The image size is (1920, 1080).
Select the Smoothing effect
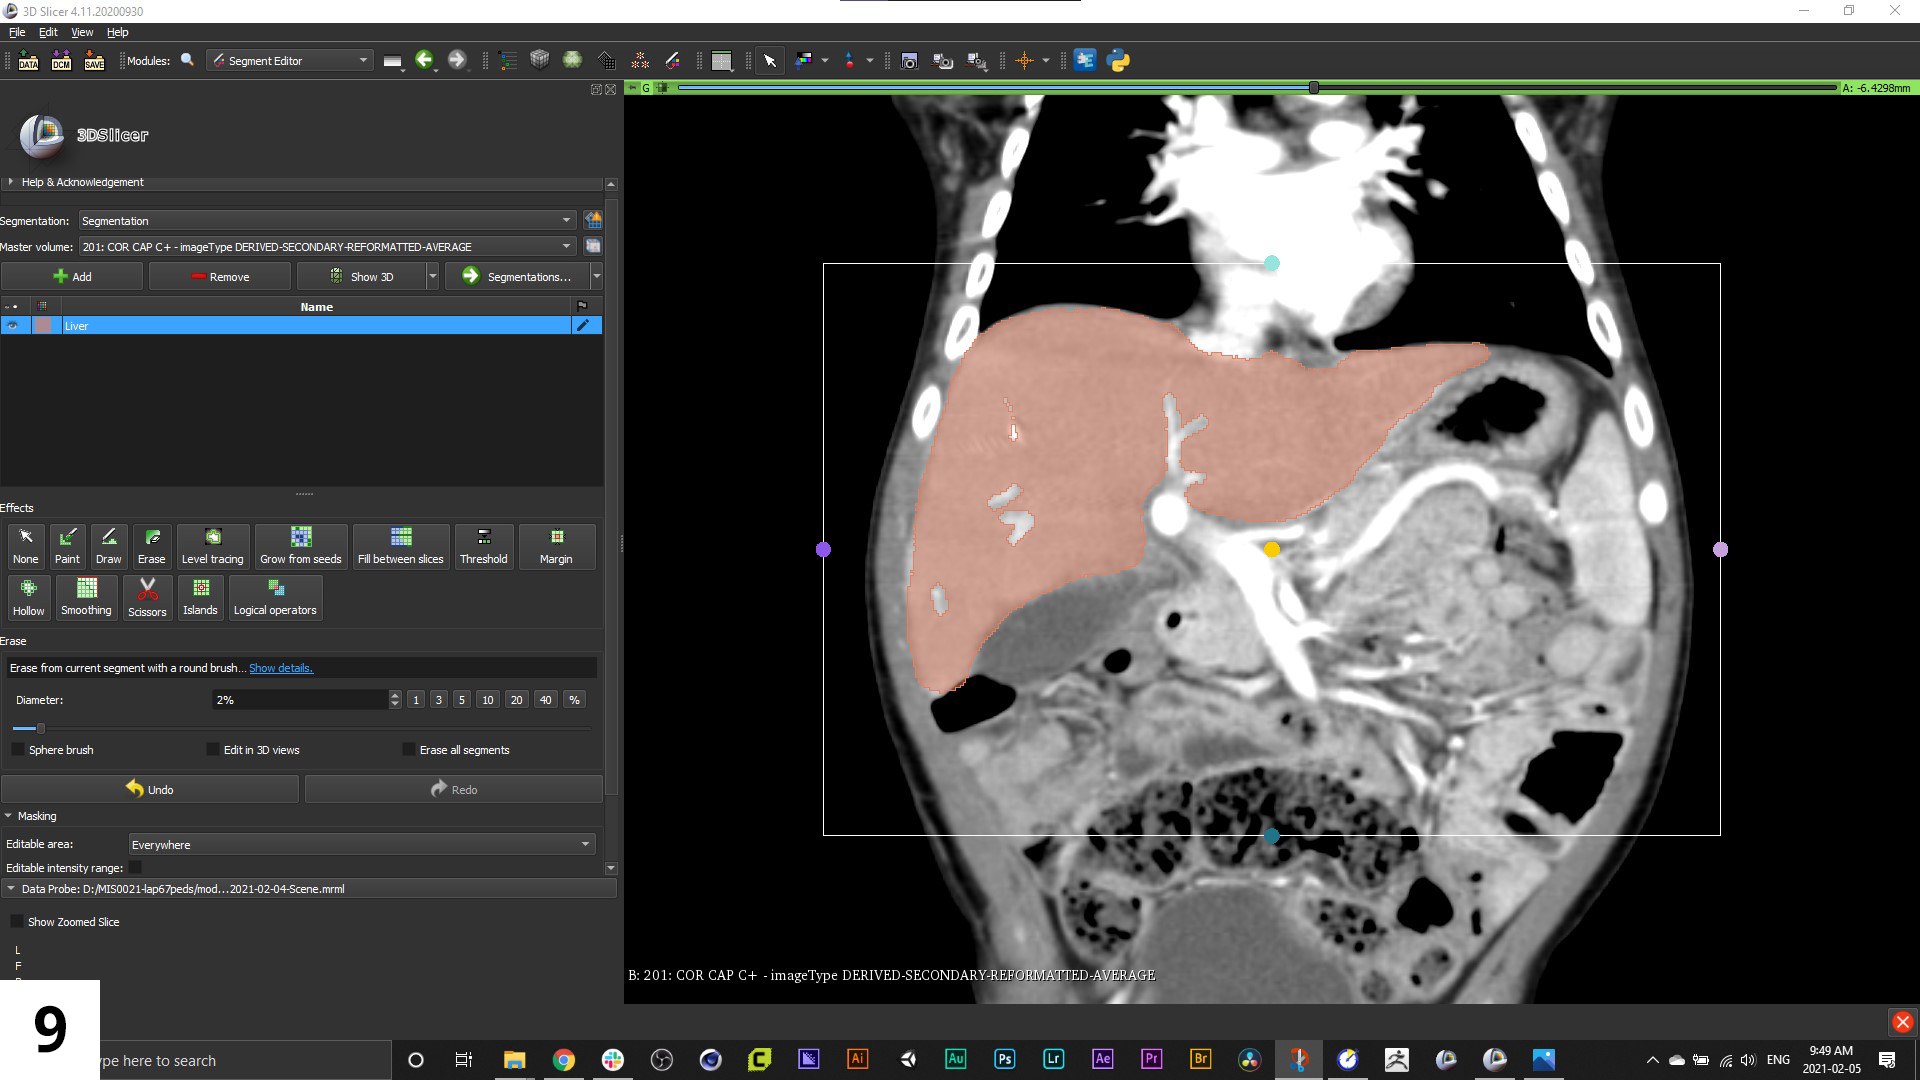click(x=86, y=596)
